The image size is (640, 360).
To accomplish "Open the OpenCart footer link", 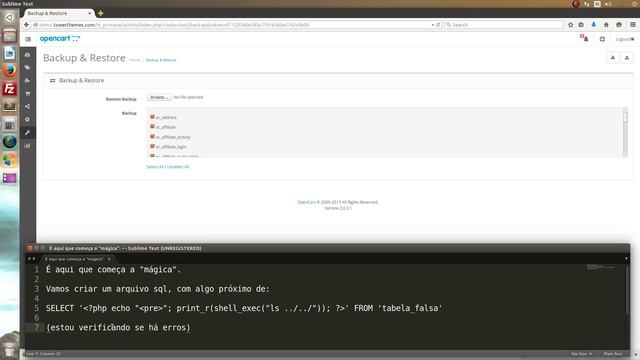I will (307, 202).
